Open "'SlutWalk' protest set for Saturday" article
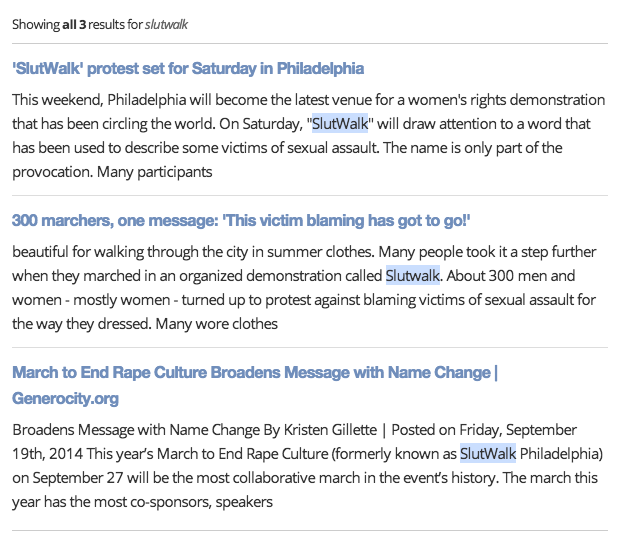Image resolution: width=636 pixels, height=536 pixels. 188,68
